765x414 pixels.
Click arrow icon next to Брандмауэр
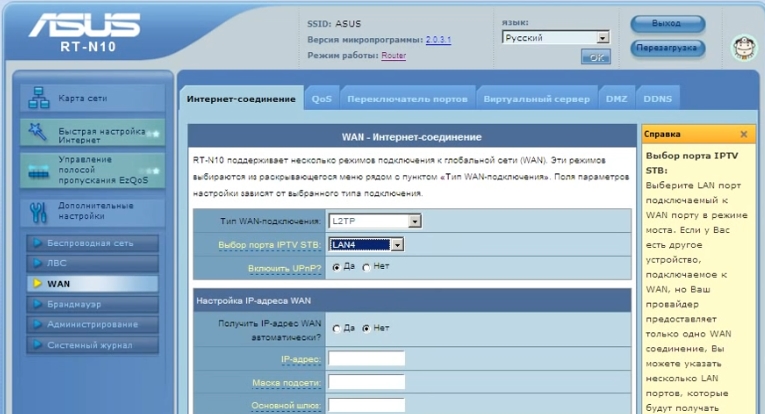pos(37,304)
